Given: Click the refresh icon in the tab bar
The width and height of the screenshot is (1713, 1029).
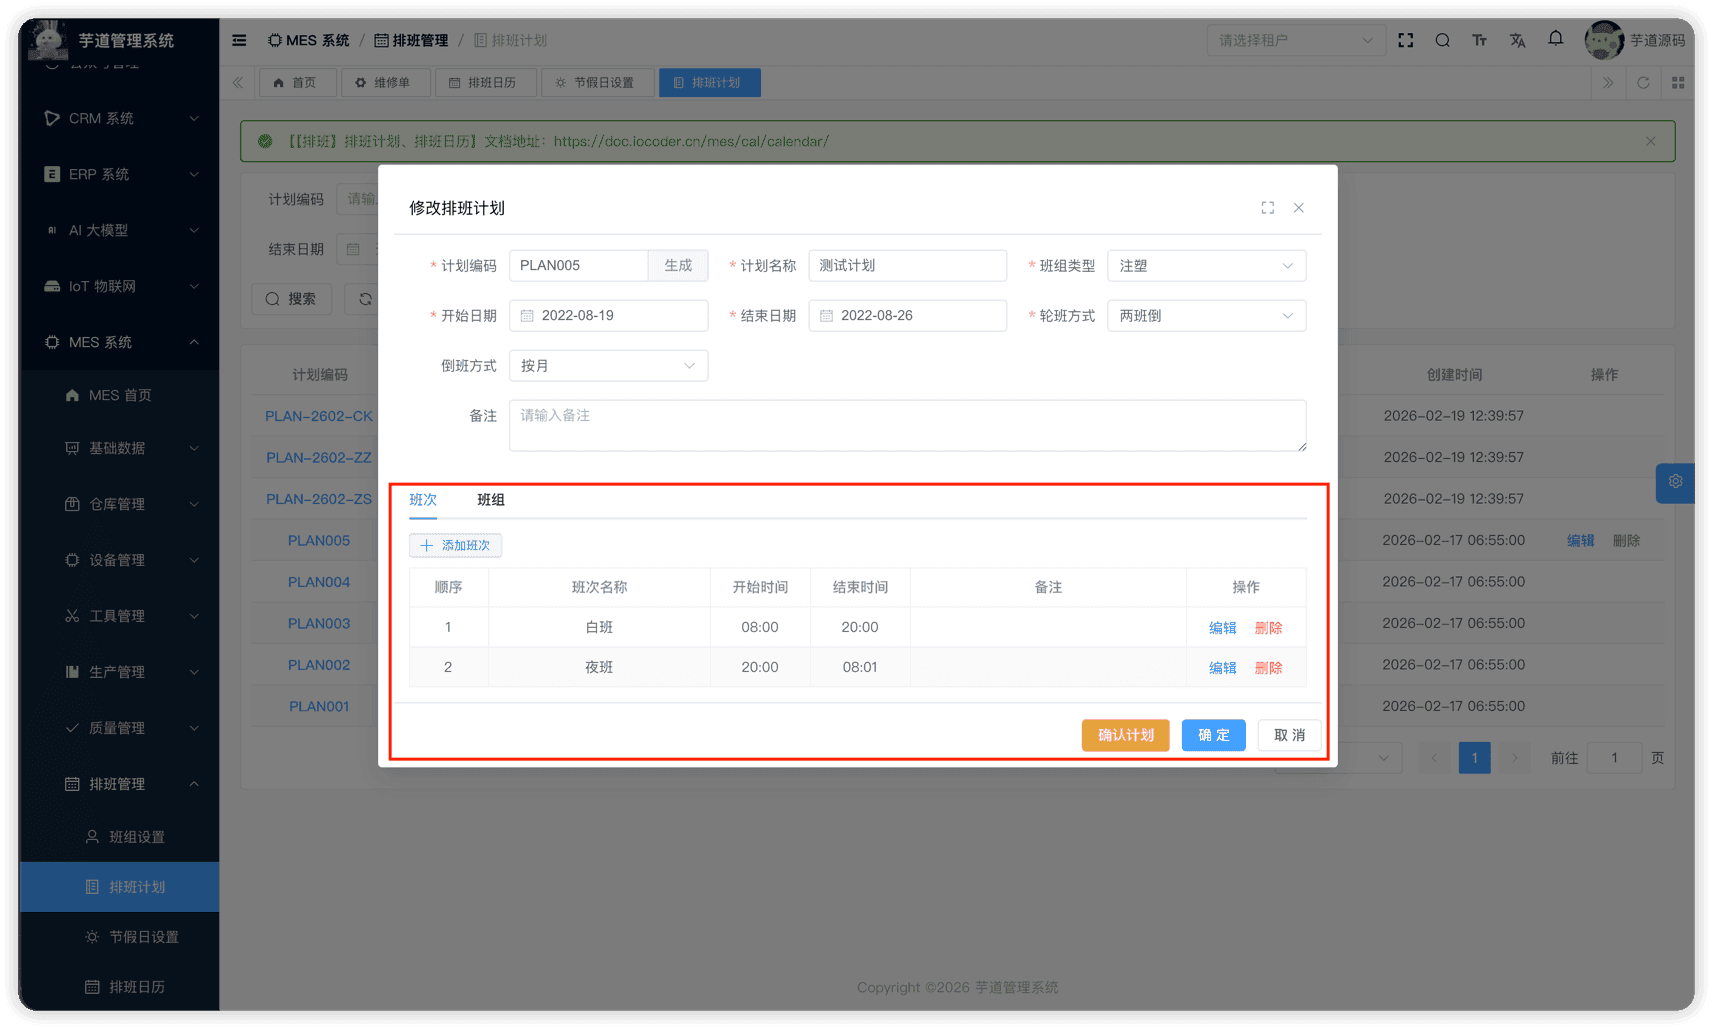Looking at the screenshot, I should click(x=1642, y=83).
